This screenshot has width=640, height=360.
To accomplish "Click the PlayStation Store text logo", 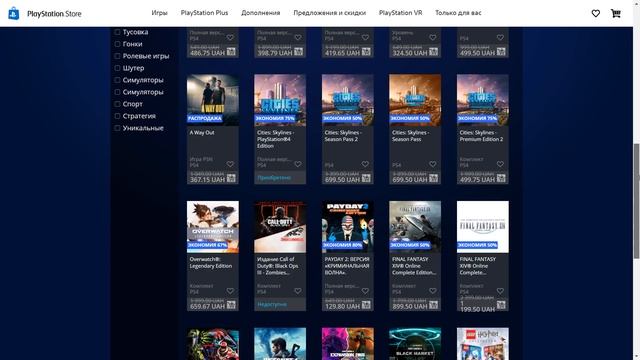I will click(54, 13).
